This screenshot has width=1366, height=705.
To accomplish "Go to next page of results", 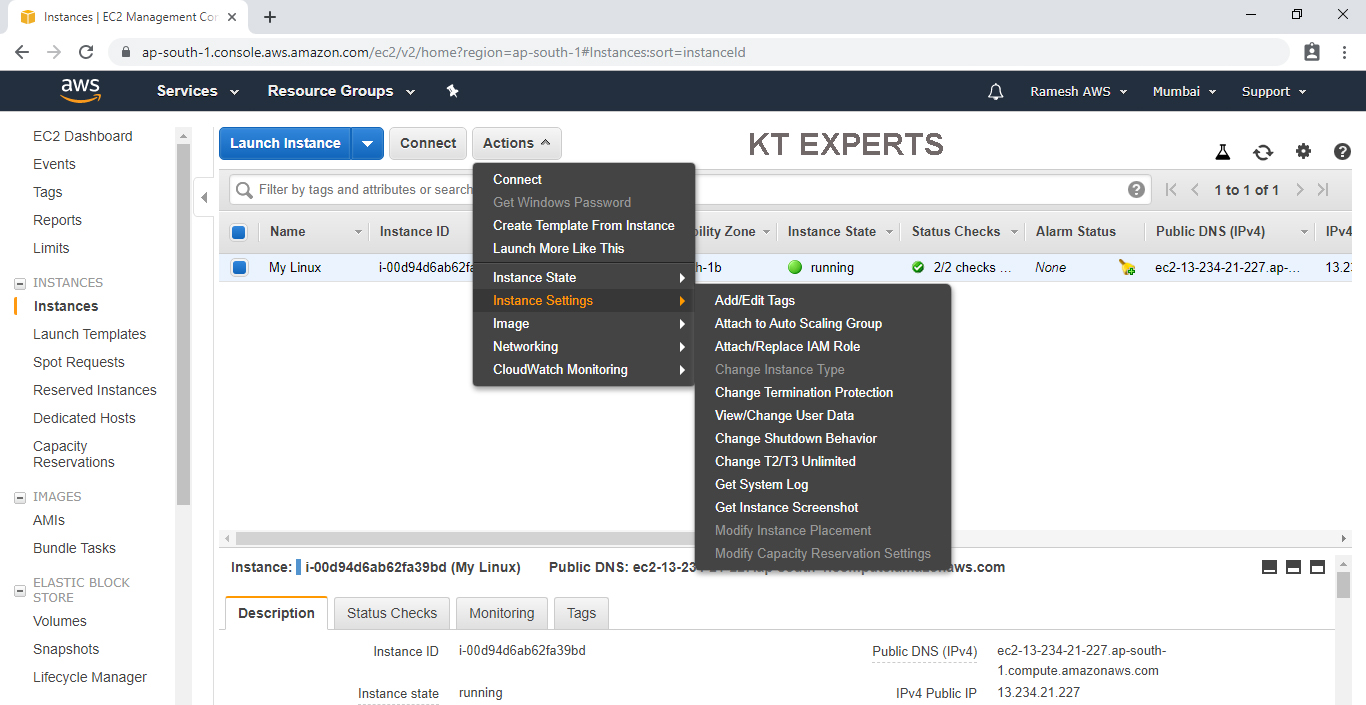I will [1299, 190].
